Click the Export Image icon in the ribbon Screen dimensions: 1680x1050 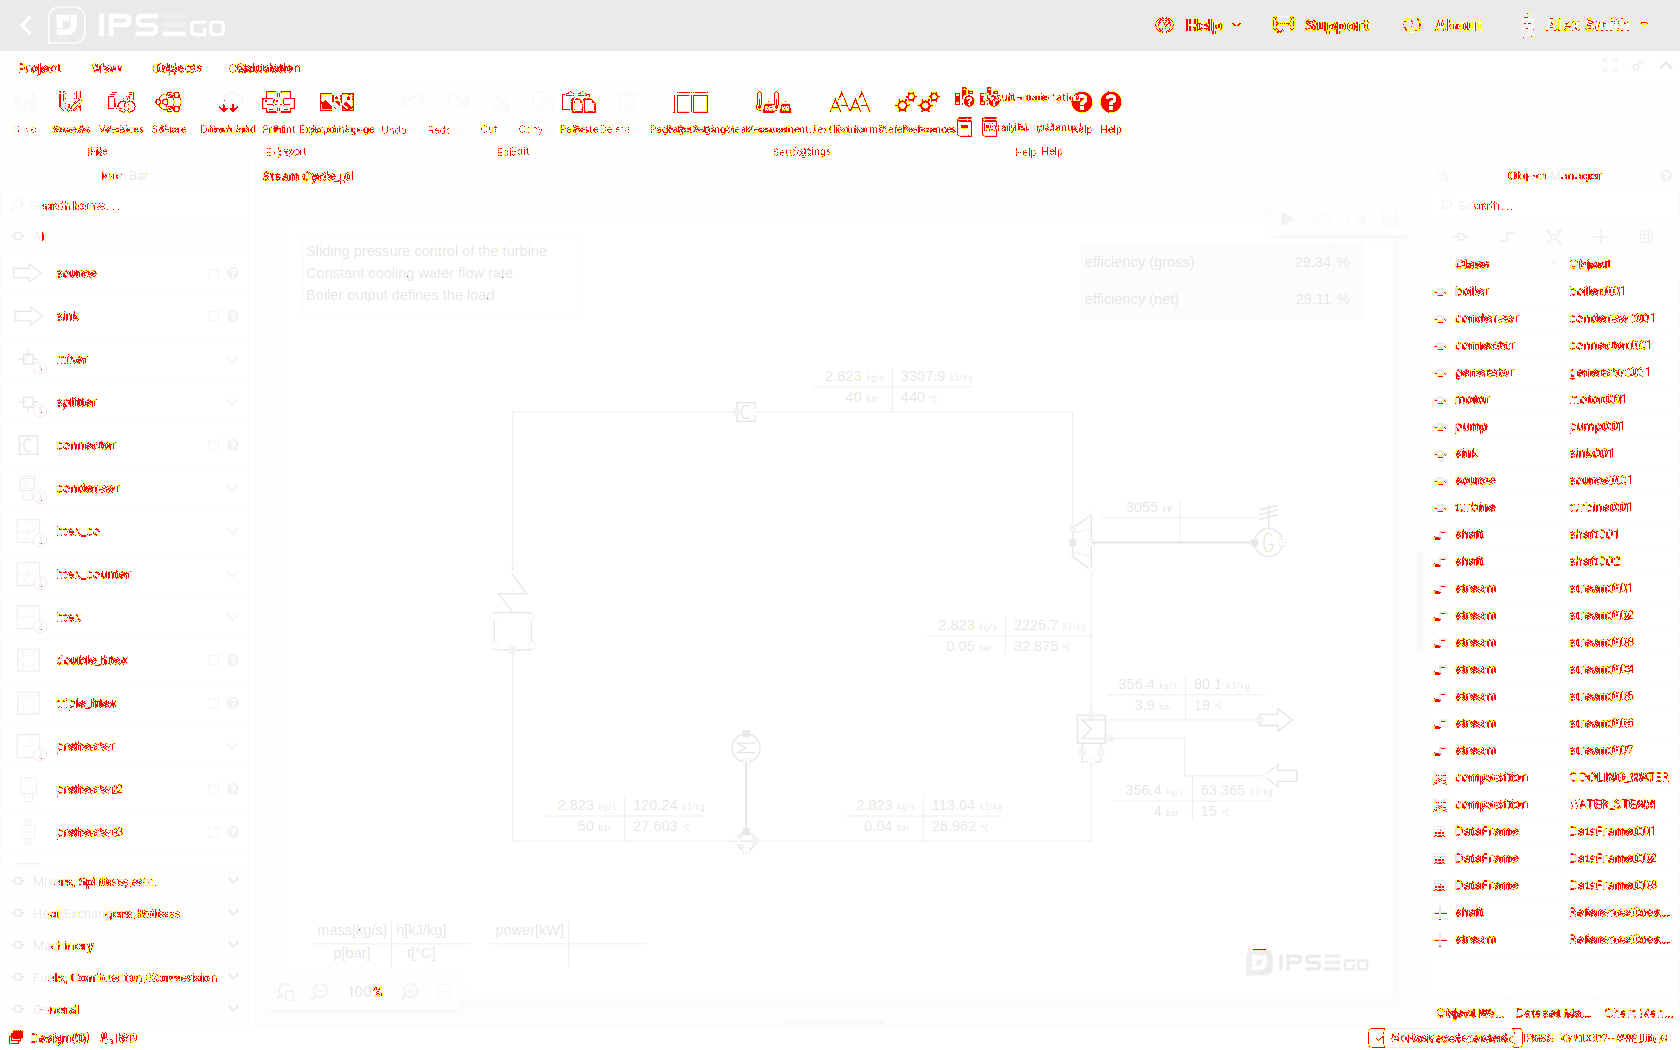[336, 103]
